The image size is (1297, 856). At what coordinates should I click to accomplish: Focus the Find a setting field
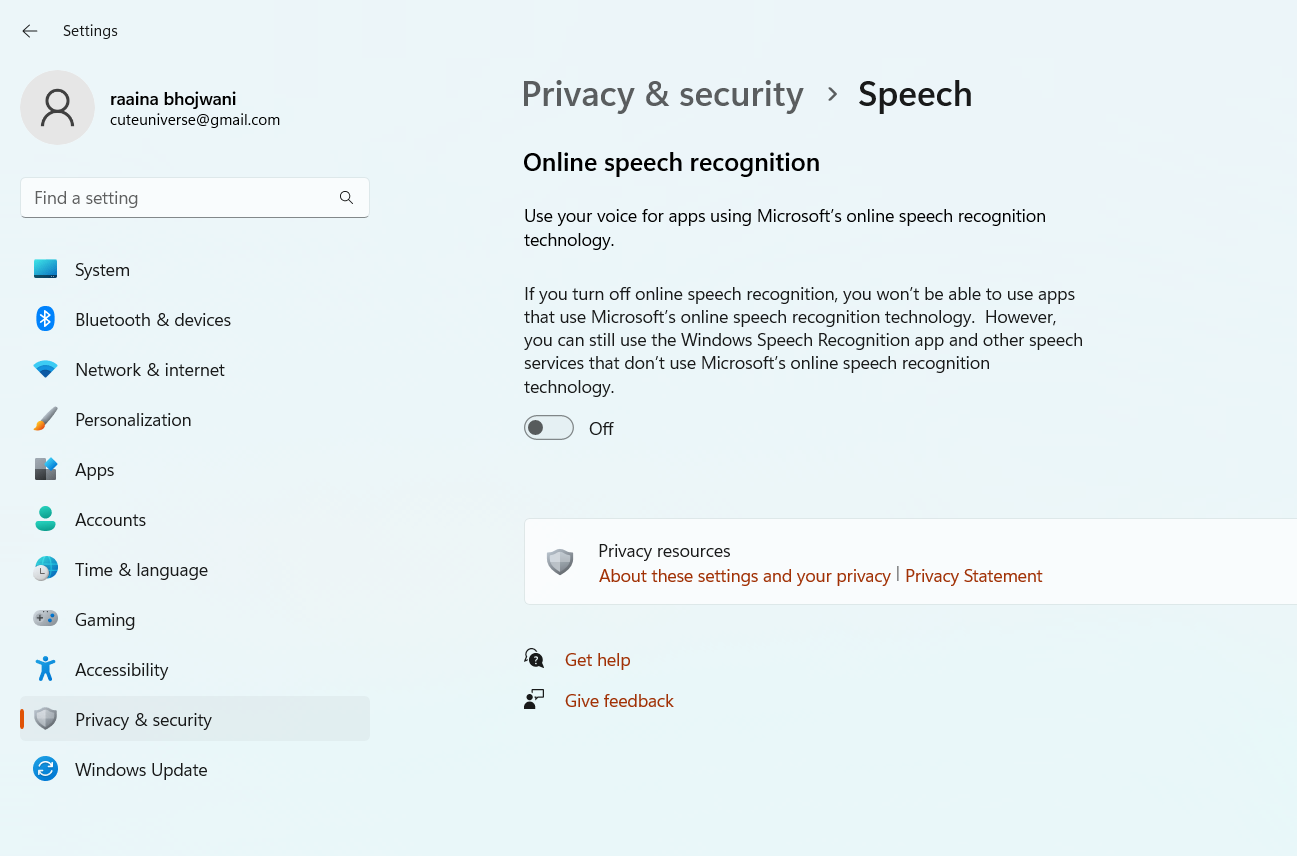point(180,198)
